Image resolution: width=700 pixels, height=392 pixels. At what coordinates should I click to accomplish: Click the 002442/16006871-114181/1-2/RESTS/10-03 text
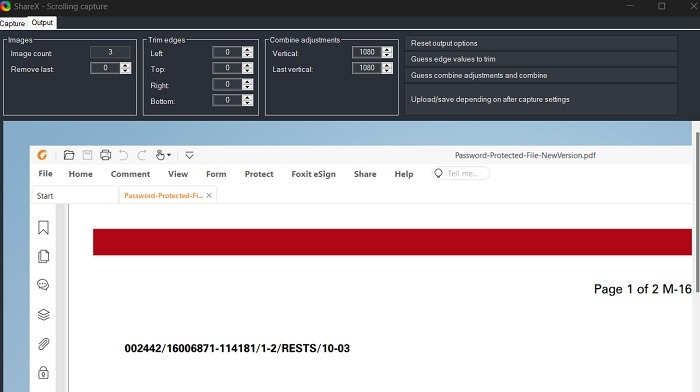(237, 348)
